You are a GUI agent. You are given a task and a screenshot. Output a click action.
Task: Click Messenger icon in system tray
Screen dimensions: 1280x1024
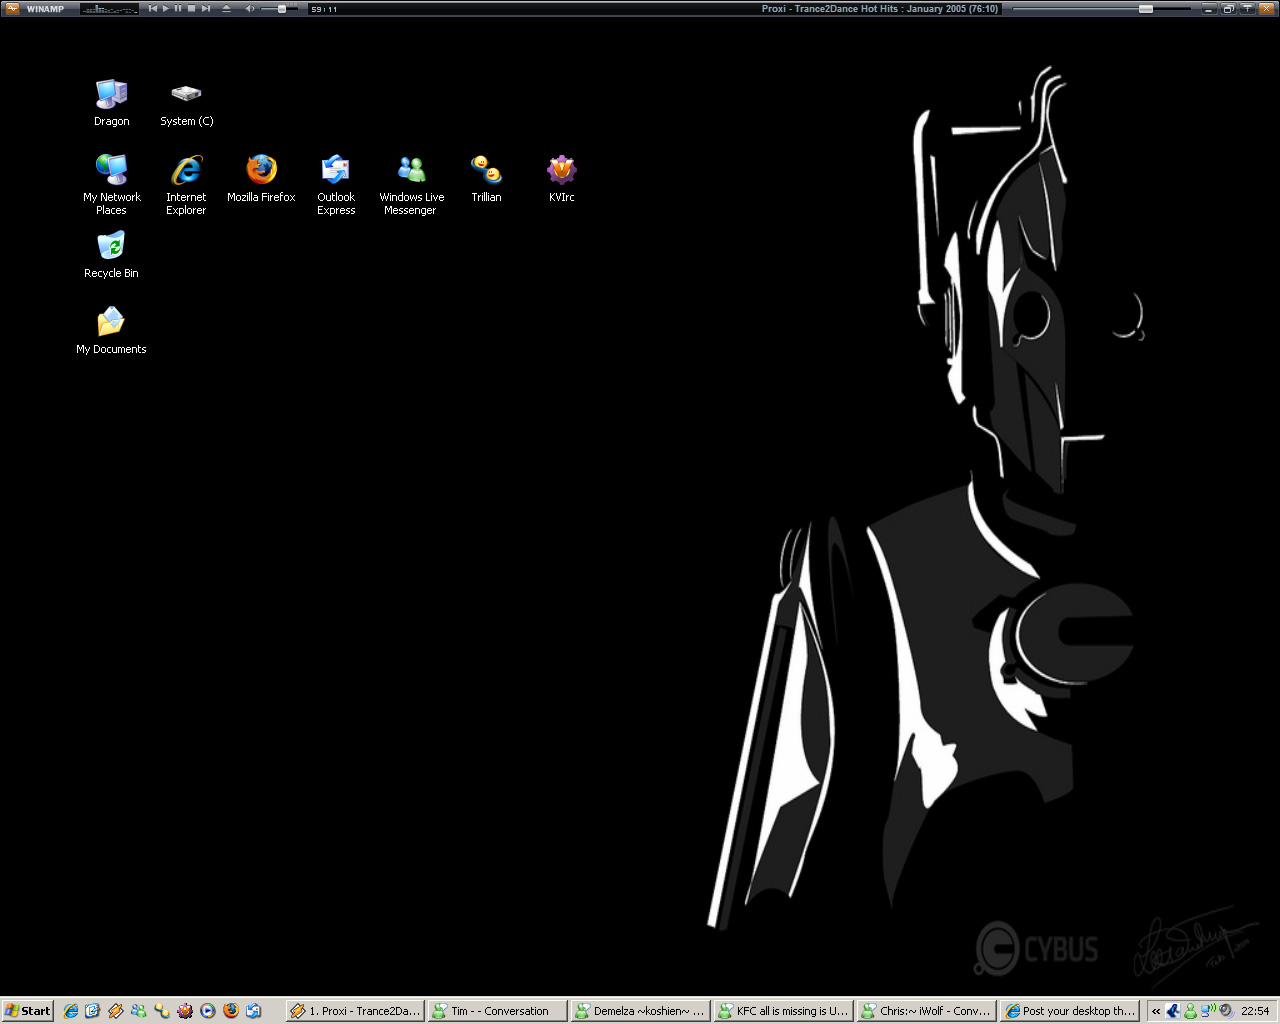tap(1190, 1011)
